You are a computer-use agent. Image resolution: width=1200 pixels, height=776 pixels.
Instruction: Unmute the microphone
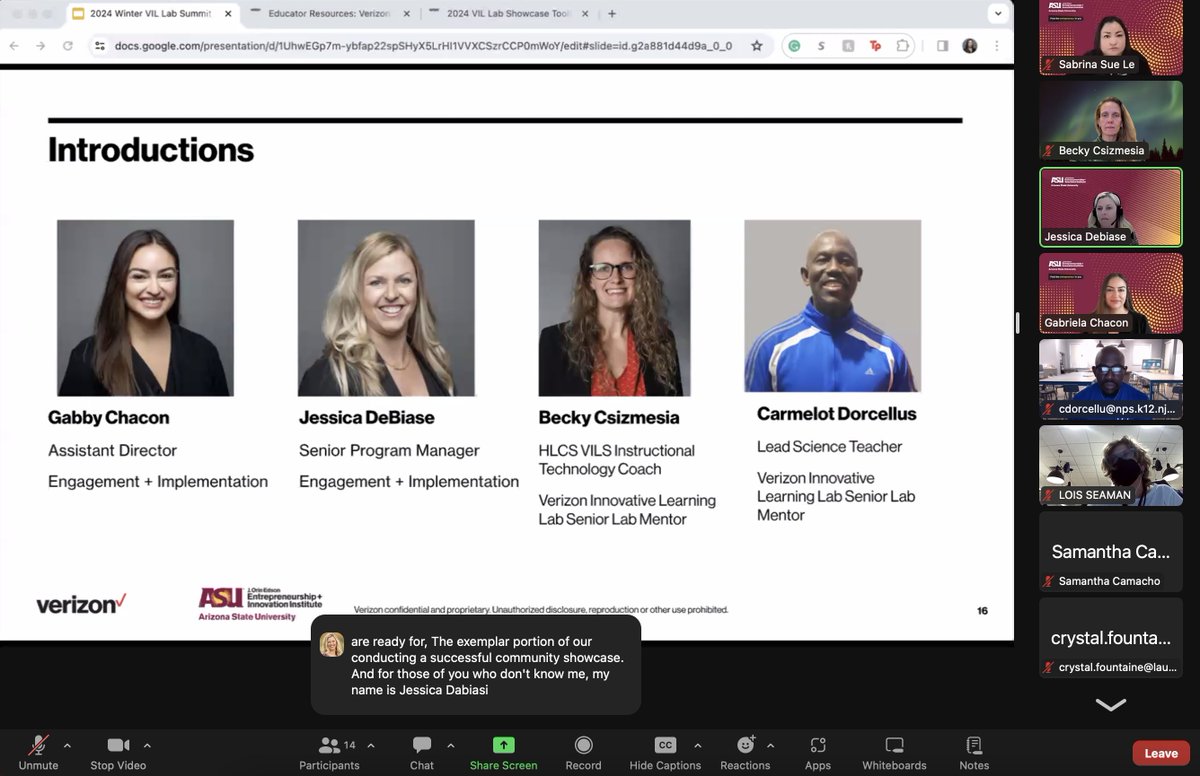[38, 752]
